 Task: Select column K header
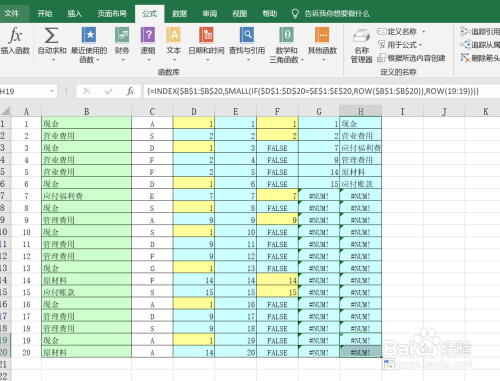(x=482, y=111)
